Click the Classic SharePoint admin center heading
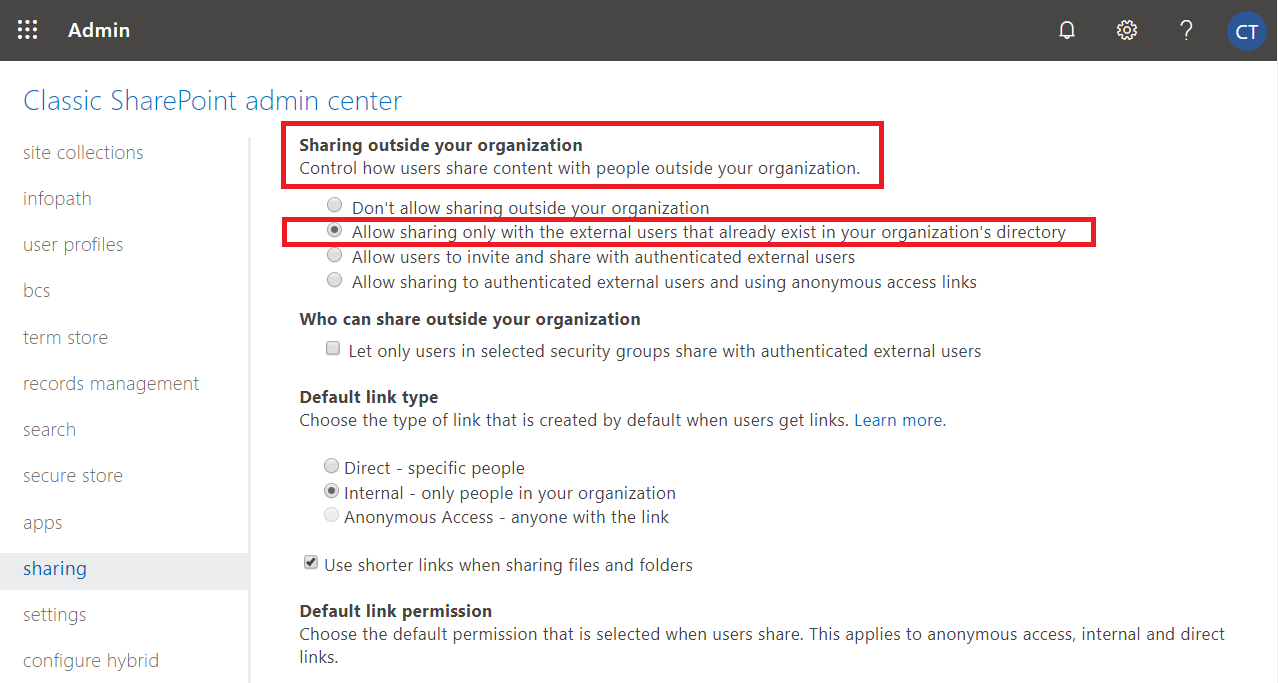This screenshot has width=1278, height=683. [212, 101]
